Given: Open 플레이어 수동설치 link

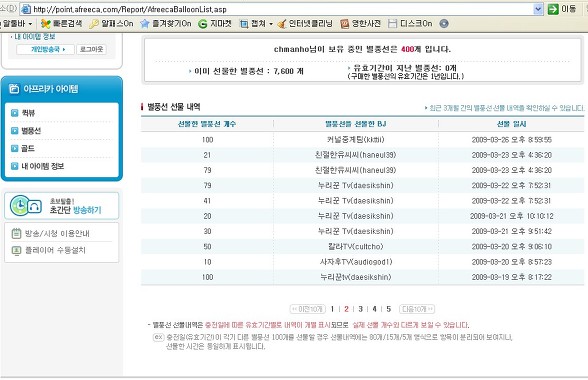Looking at the screenshot, I should coord(55,250).
